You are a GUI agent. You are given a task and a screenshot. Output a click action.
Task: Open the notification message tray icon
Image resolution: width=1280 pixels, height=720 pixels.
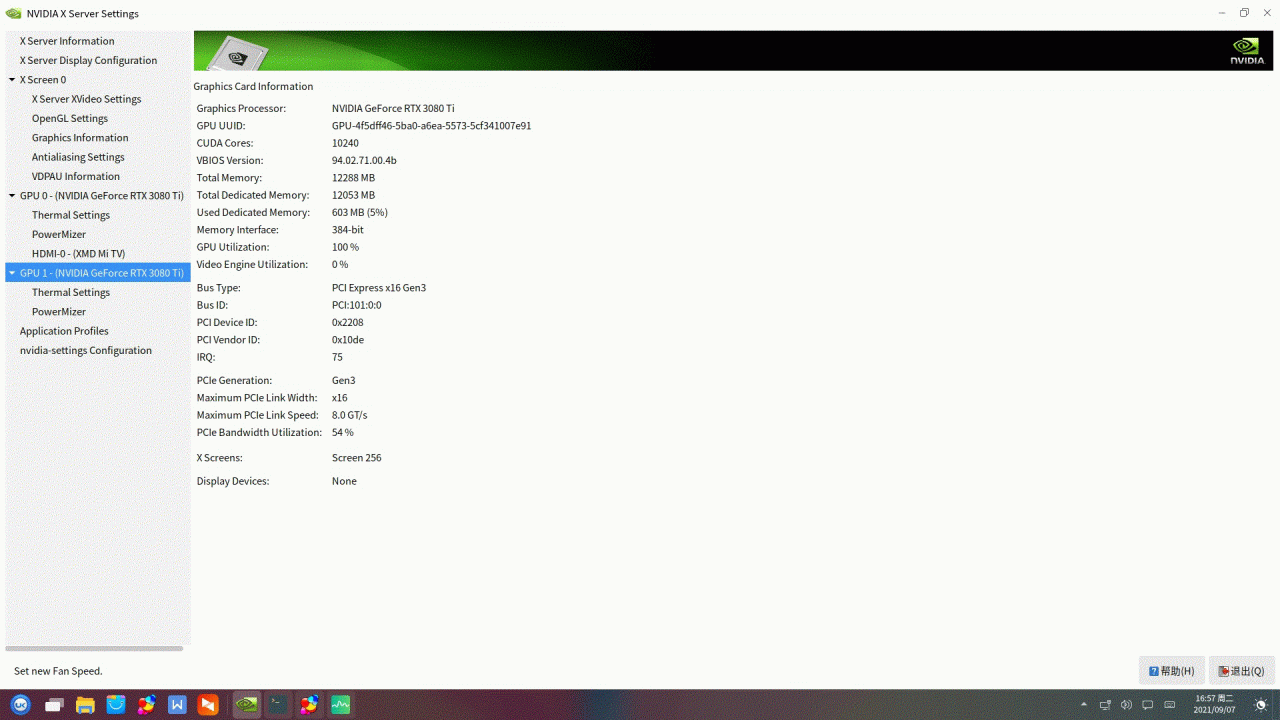pyautogui.click(x=1148, y=705)
